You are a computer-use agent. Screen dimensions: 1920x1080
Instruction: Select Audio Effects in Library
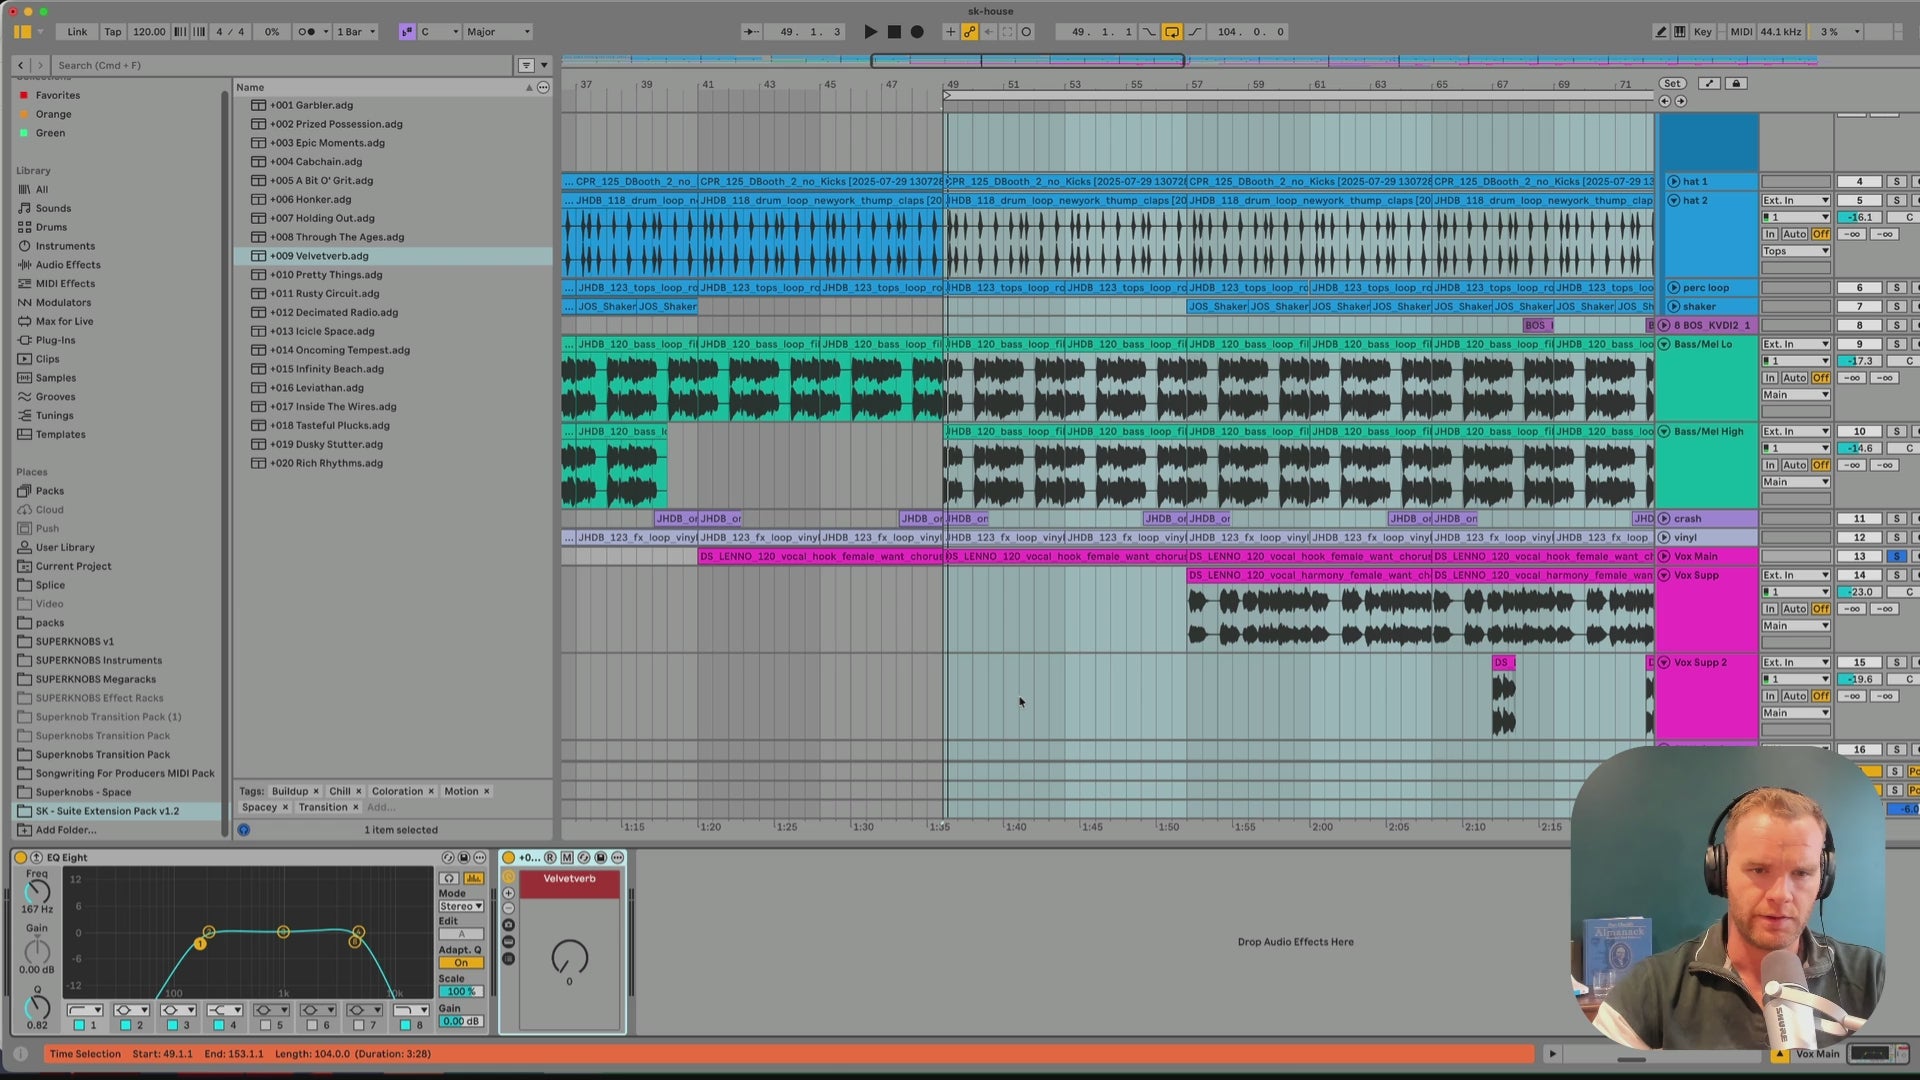68,265
